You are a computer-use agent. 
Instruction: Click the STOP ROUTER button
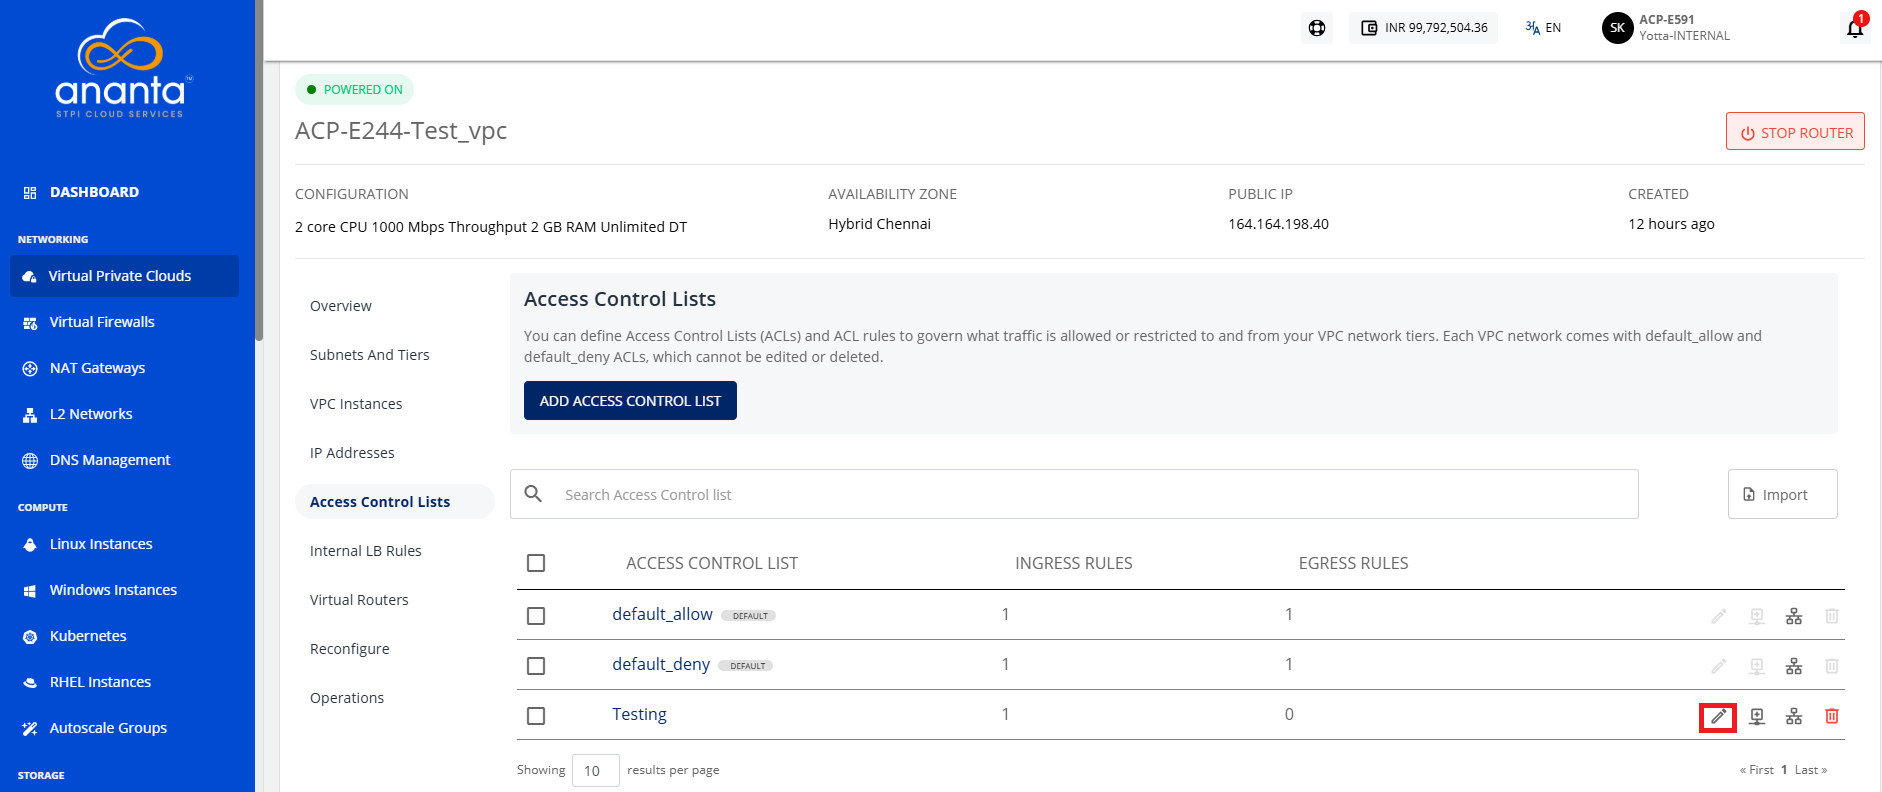(1795, 131)
